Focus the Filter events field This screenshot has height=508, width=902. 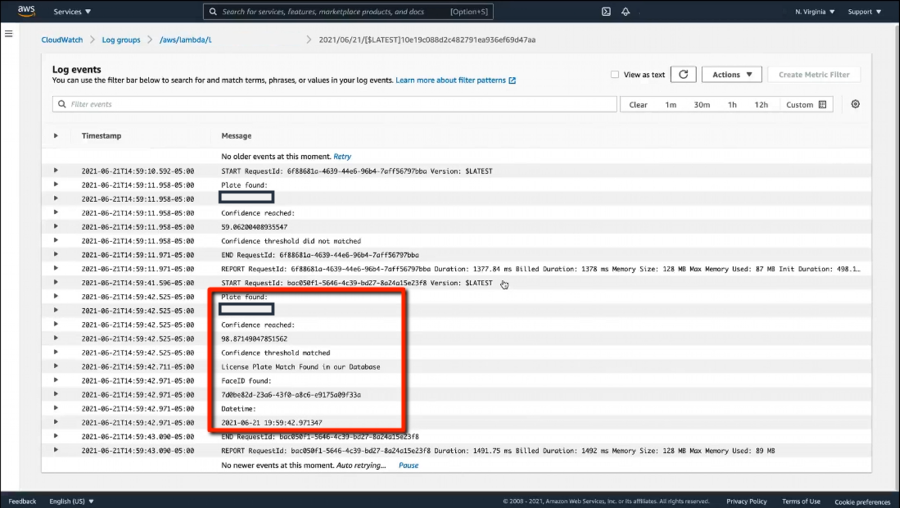(x=334, y=104)
